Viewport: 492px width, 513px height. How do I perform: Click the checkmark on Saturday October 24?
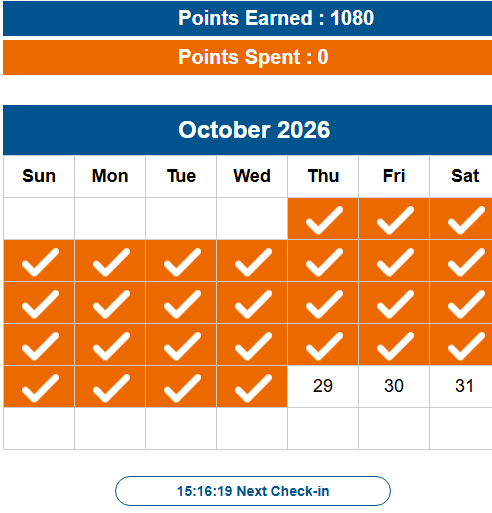(x=466, y=346)
